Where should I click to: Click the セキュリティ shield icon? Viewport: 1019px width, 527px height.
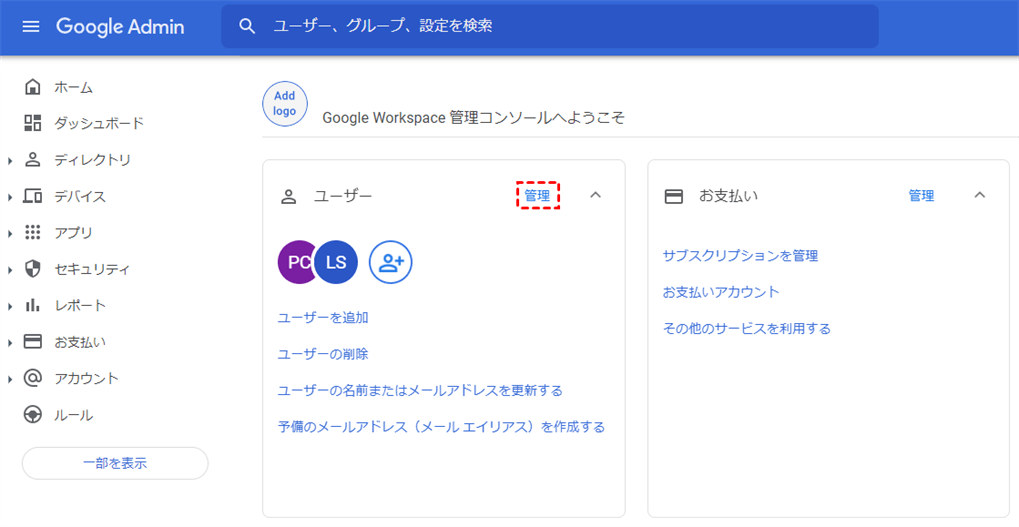pyautogui.click(x=32, y=269)
